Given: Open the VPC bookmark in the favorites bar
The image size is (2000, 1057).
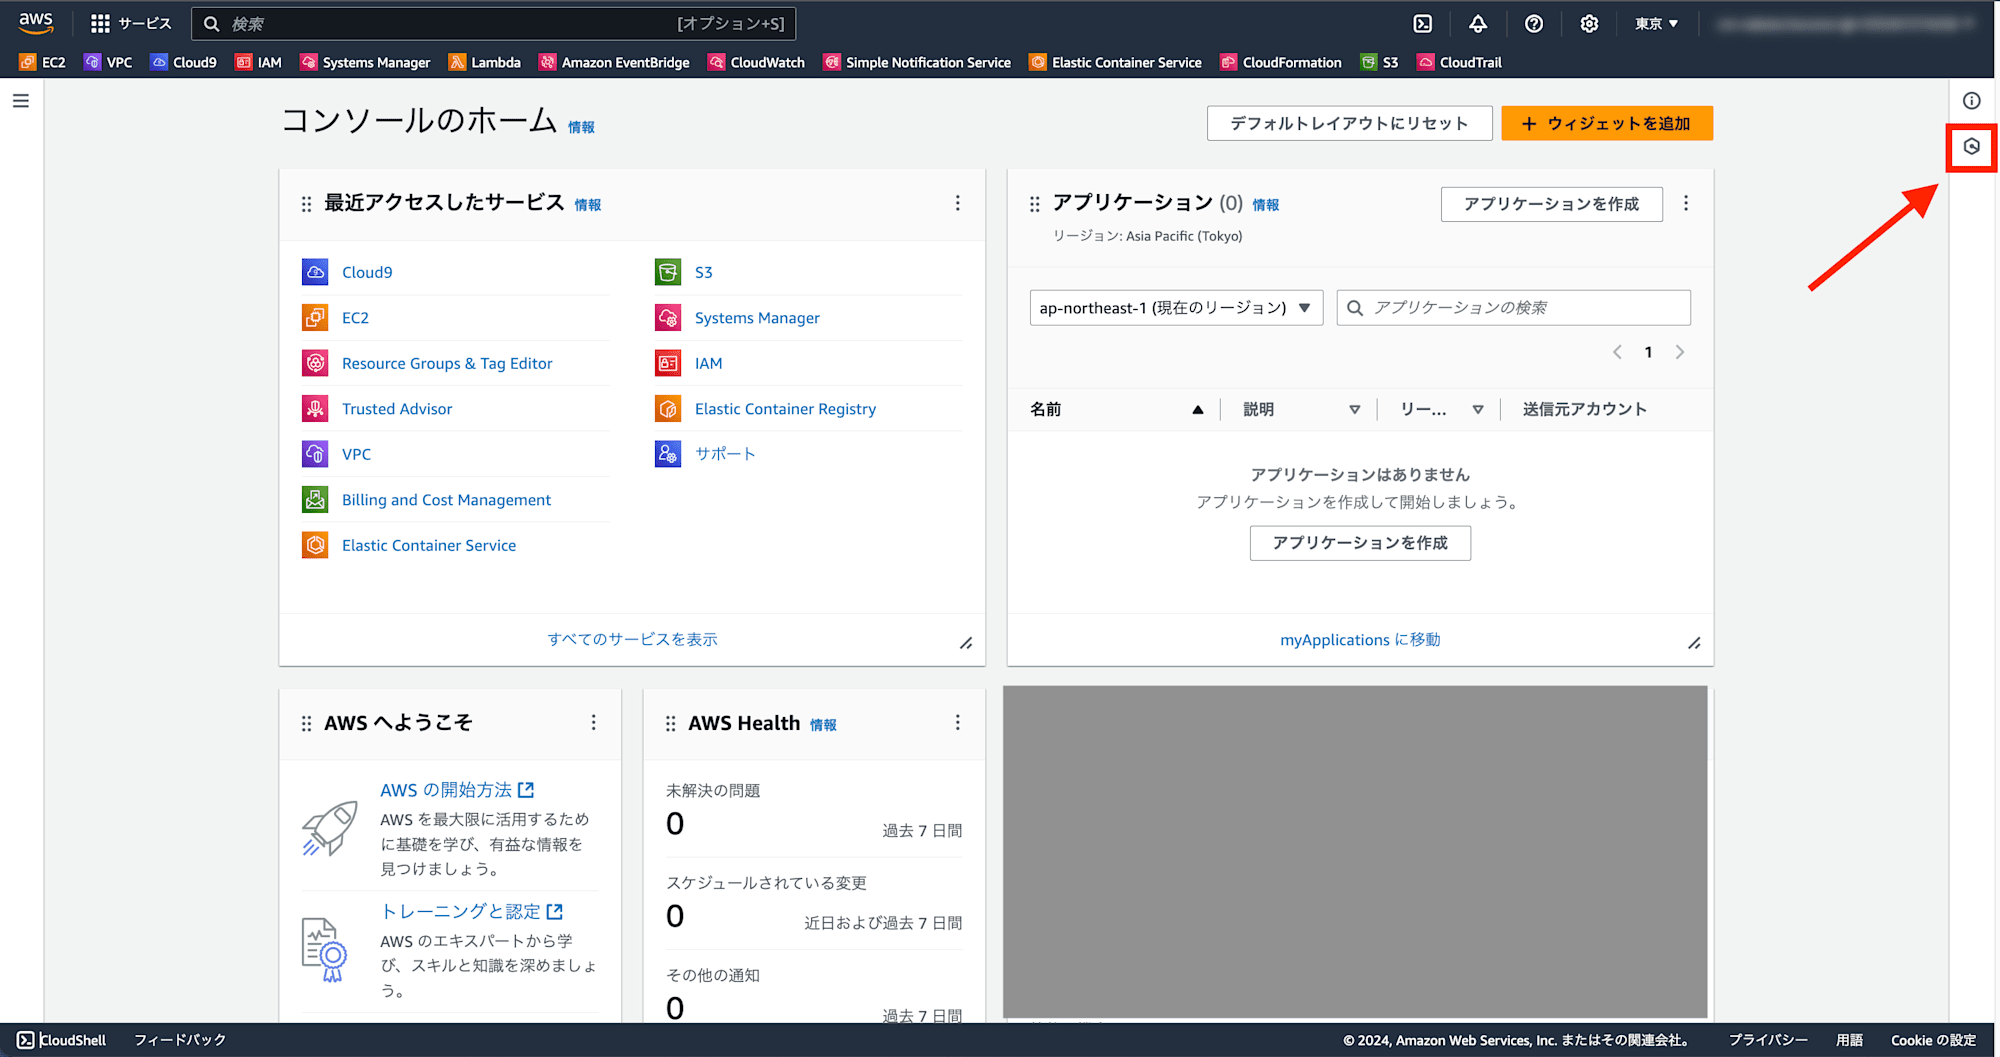Looking at the screenshot, I should click(x=108, y=62).
